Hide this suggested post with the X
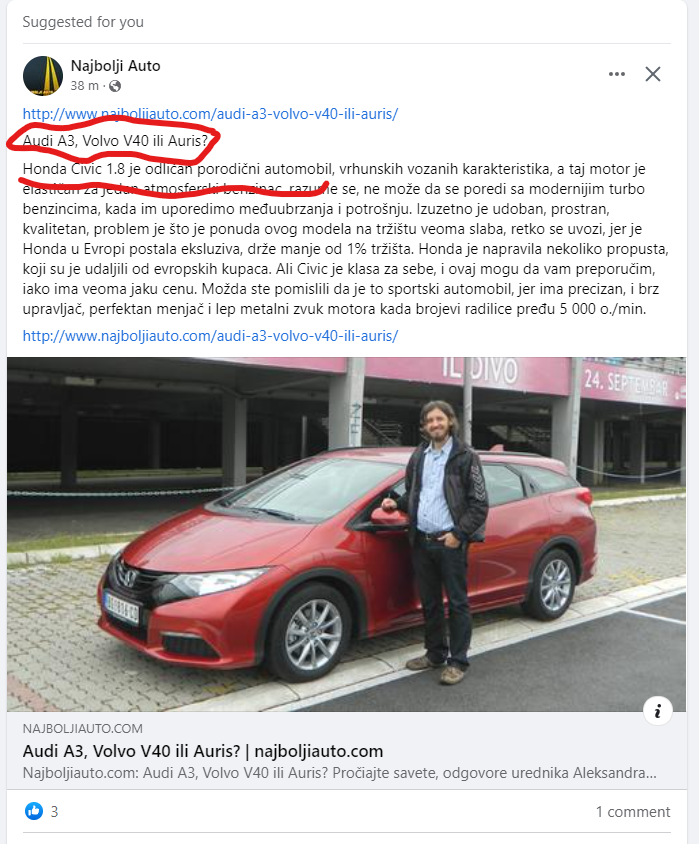Image resolution: width=699 pixels, height=844 pixels. (x=653, y=74)
